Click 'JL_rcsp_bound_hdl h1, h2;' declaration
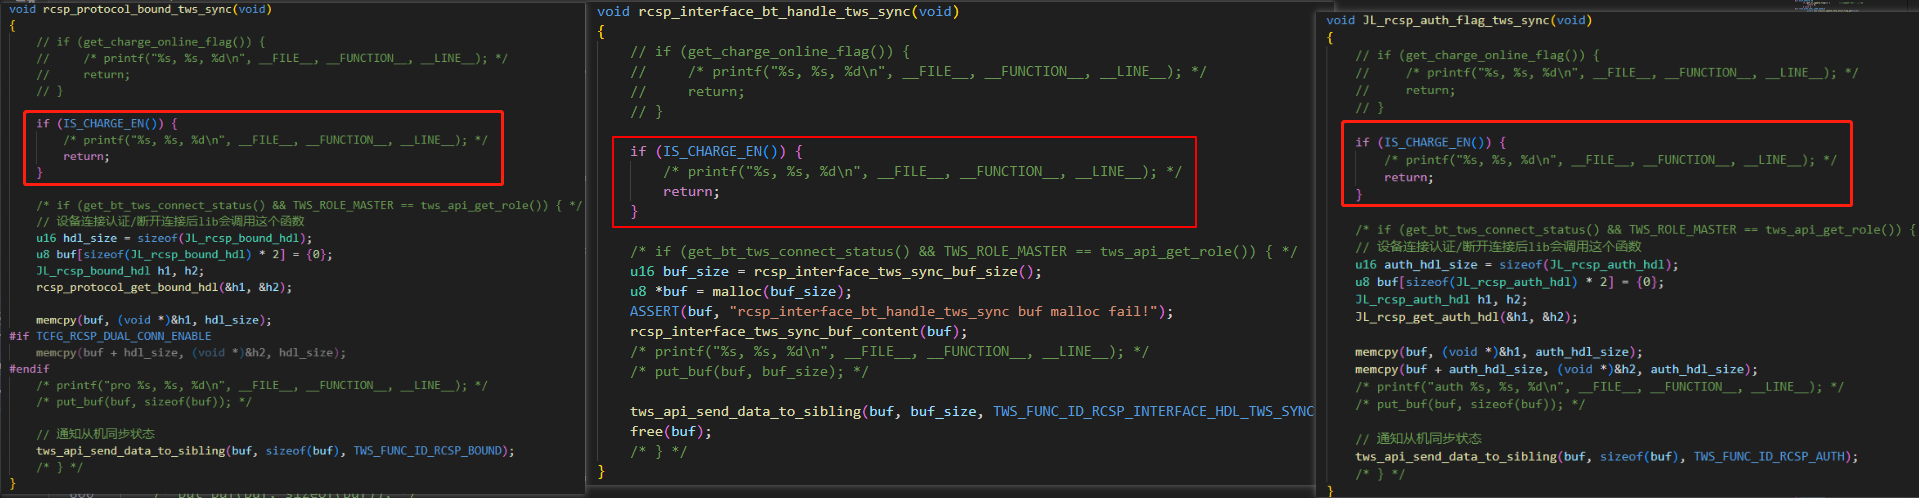 (x=120, y=270)
